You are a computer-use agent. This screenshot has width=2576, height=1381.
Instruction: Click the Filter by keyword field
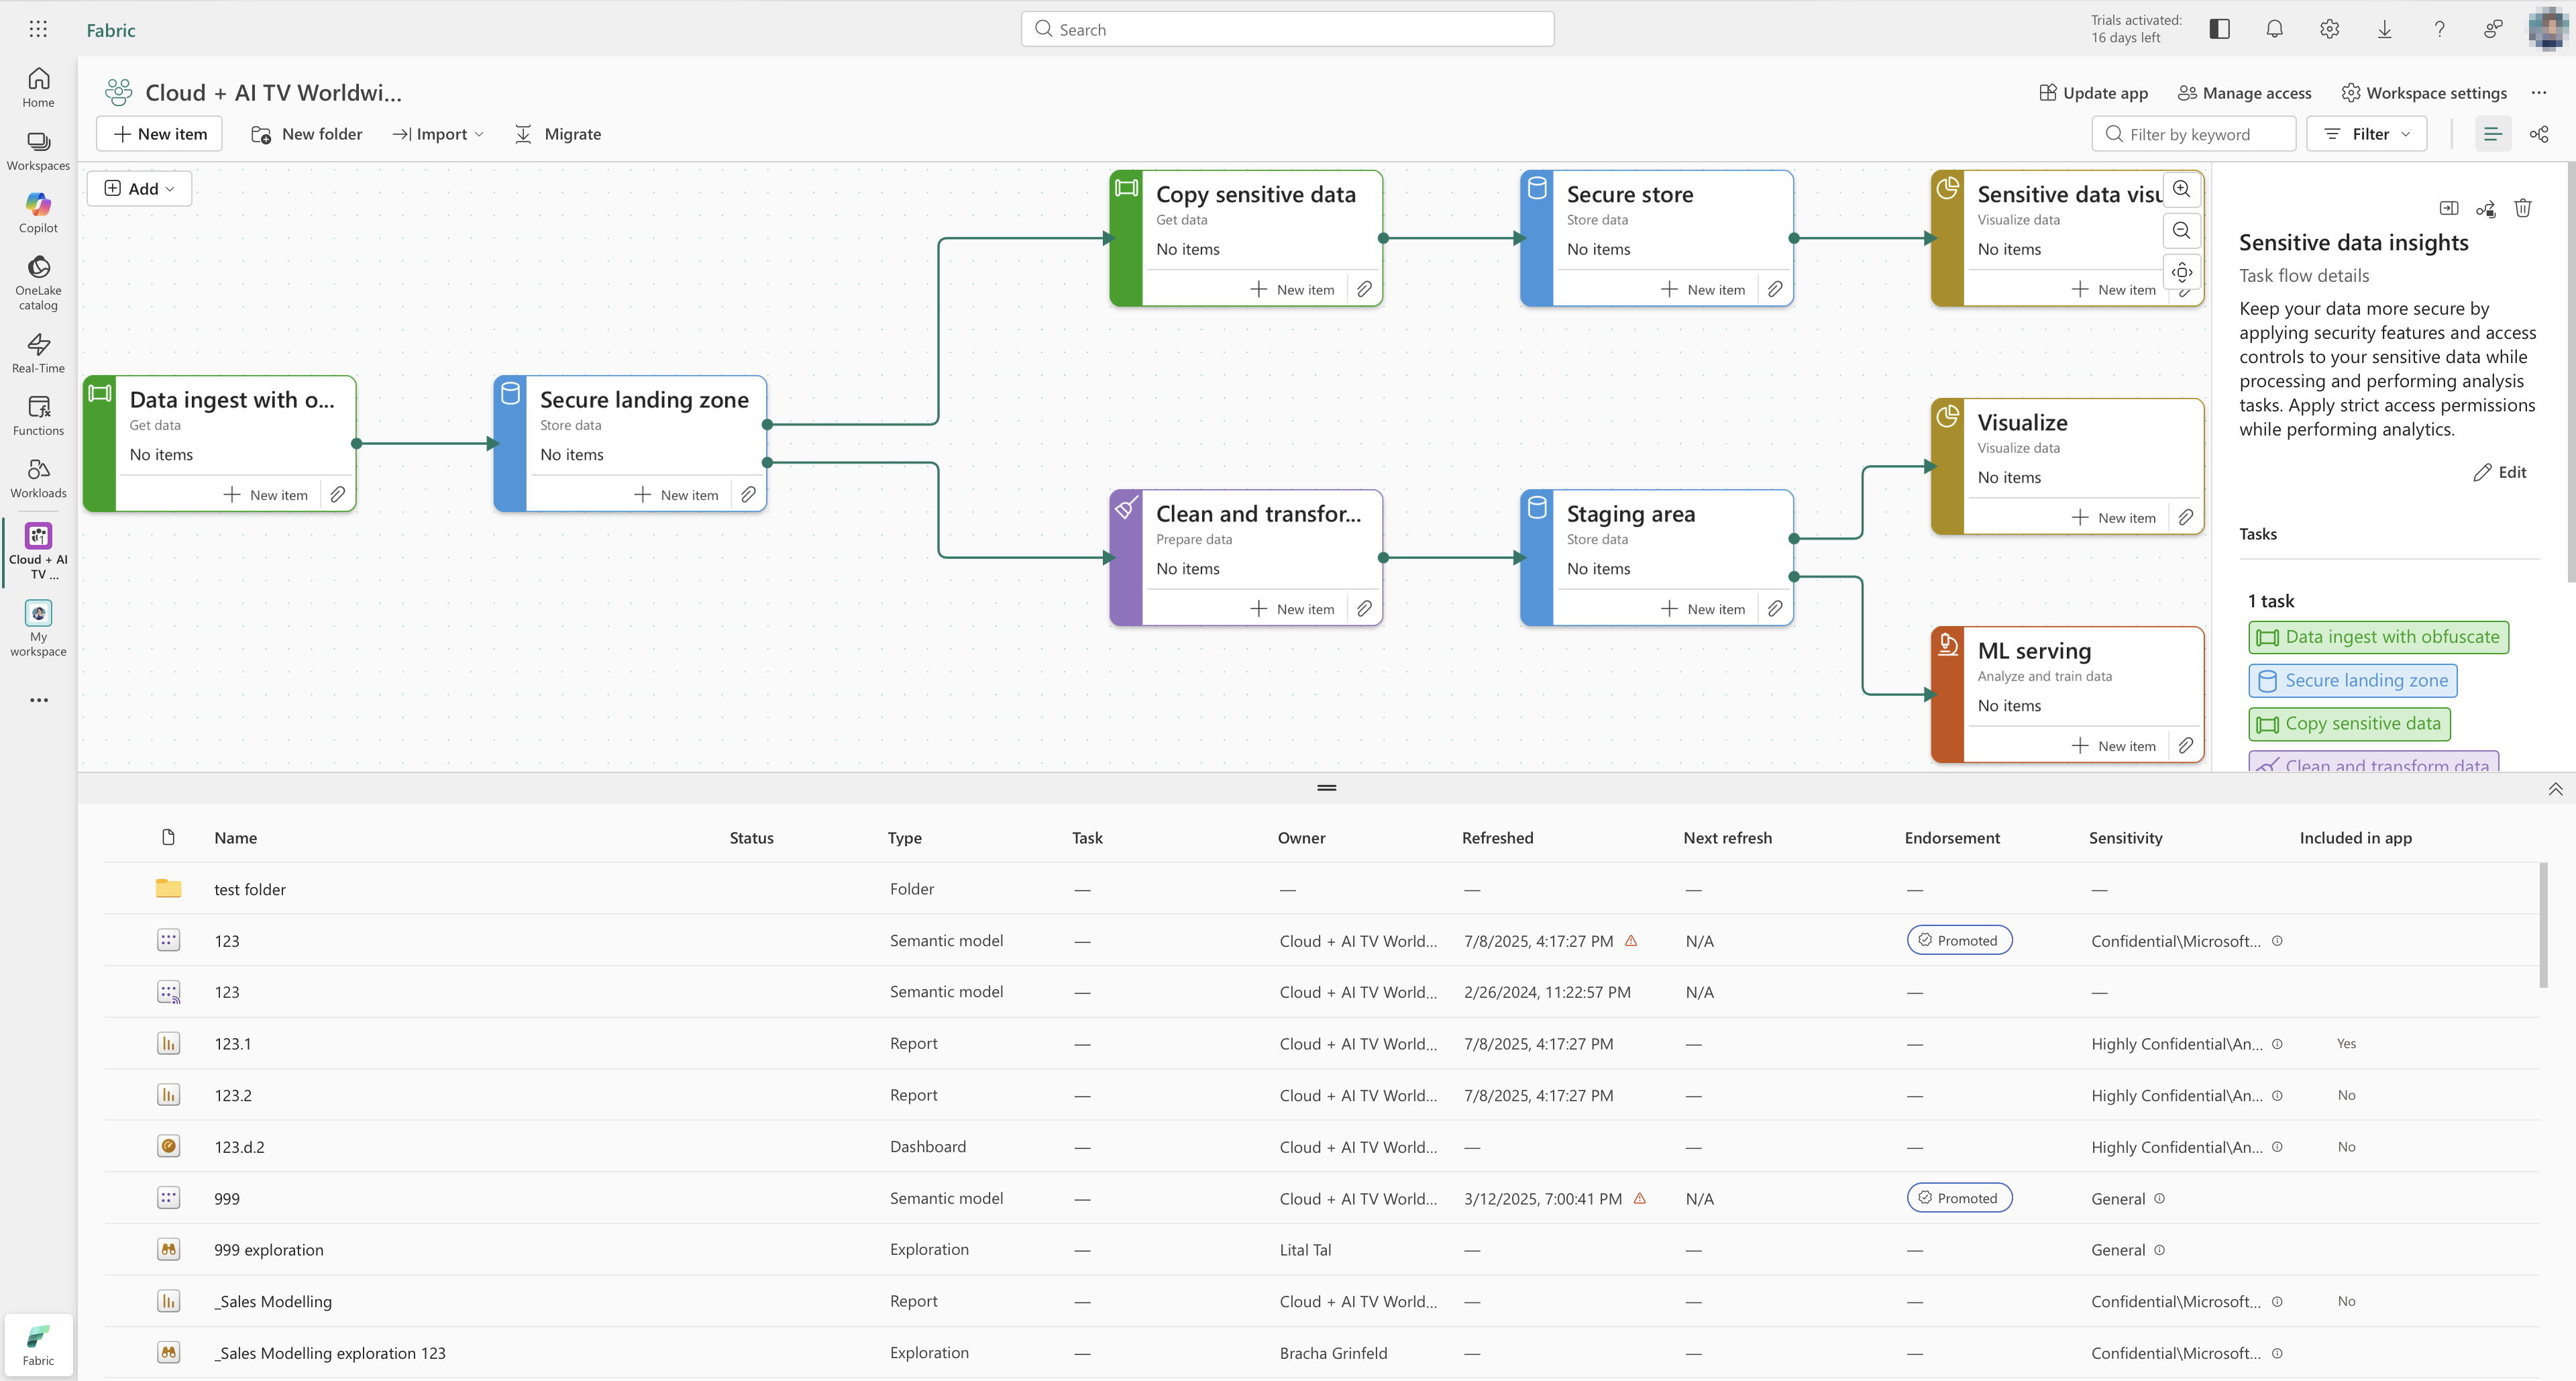click(x=2194, y=134)
